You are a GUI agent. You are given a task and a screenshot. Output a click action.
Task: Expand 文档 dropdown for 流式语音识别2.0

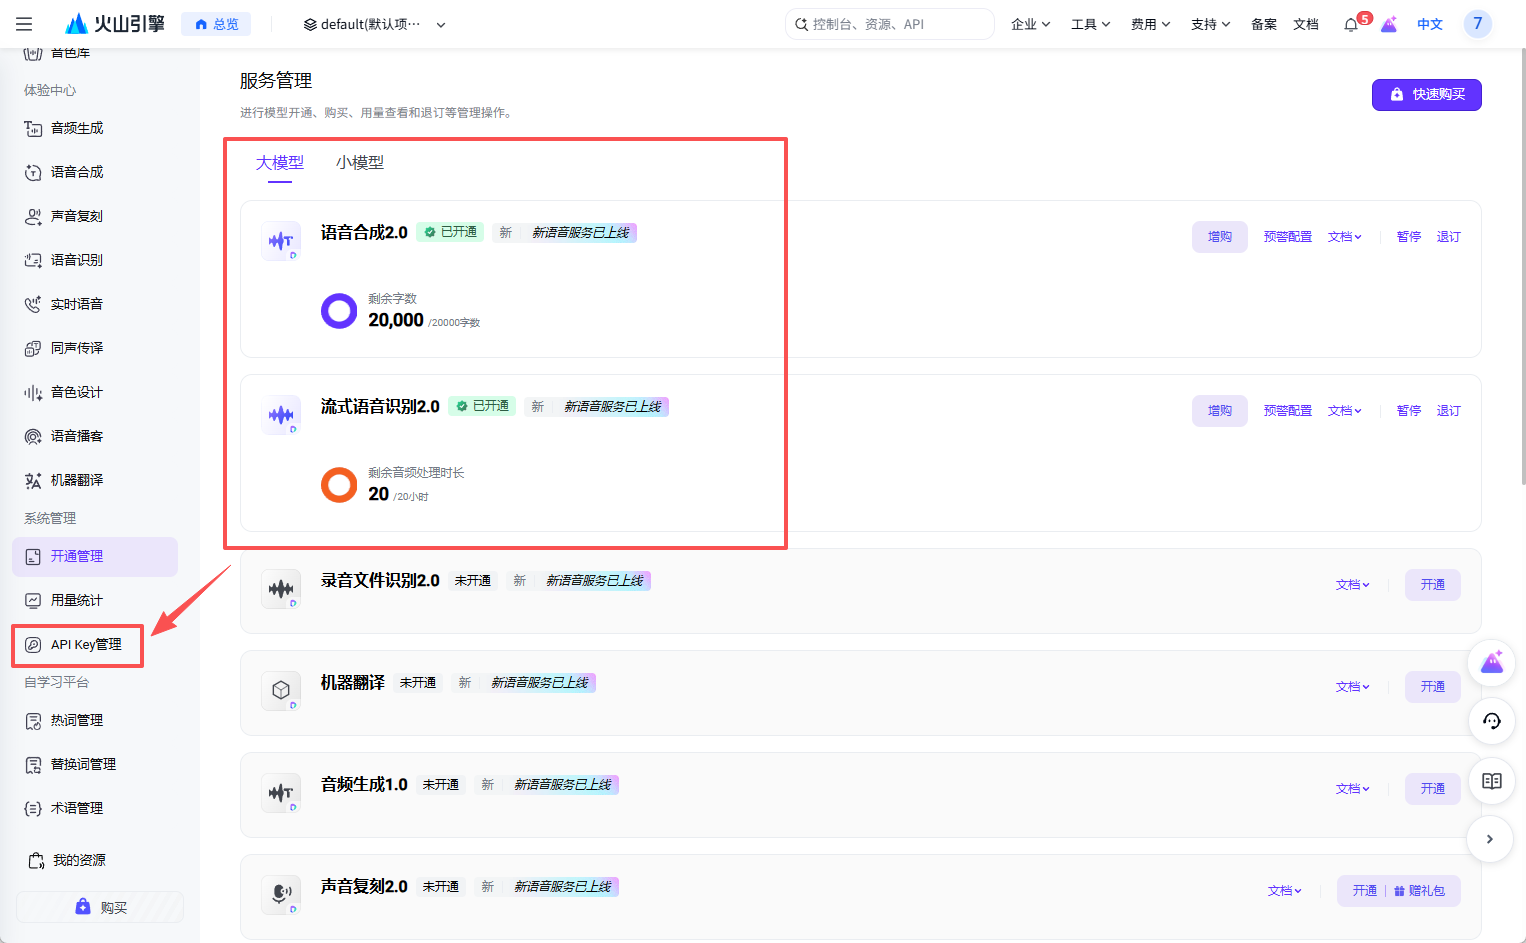[x=1345, y=411]
